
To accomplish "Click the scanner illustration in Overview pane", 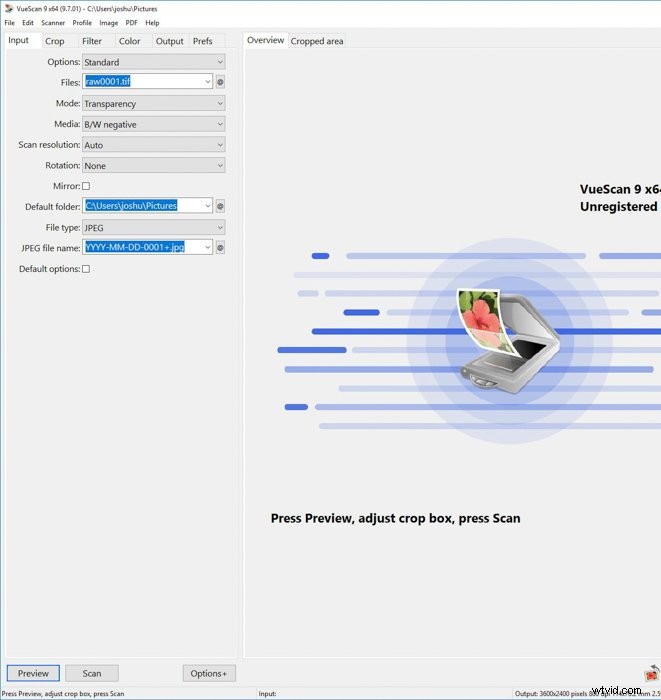I will tap(508, 341).
